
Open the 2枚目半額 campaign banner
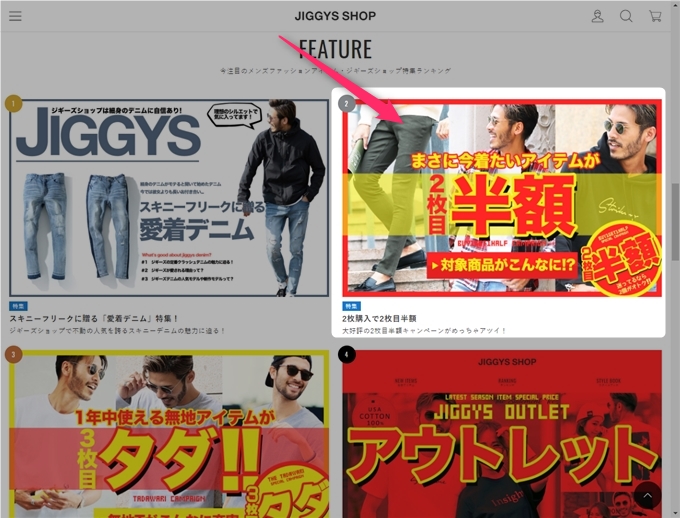click(x=502, y=198)
